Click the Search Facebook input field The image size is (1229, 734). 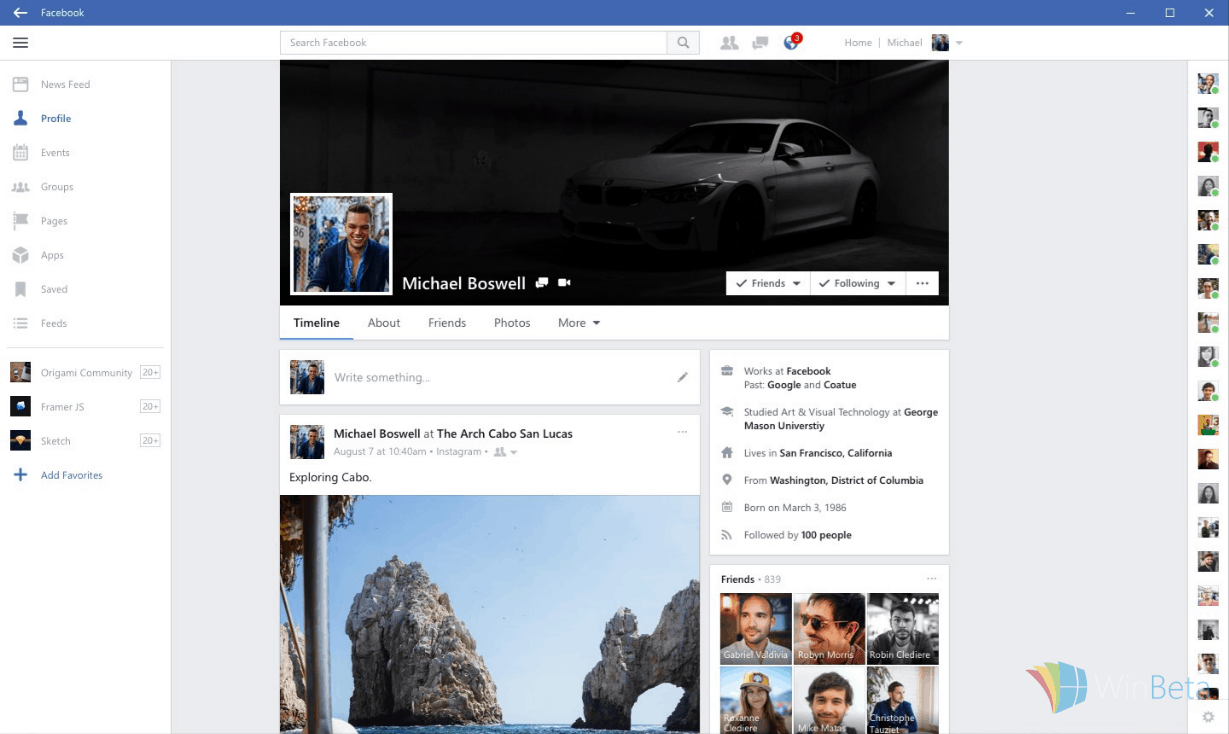click(474, 43)
